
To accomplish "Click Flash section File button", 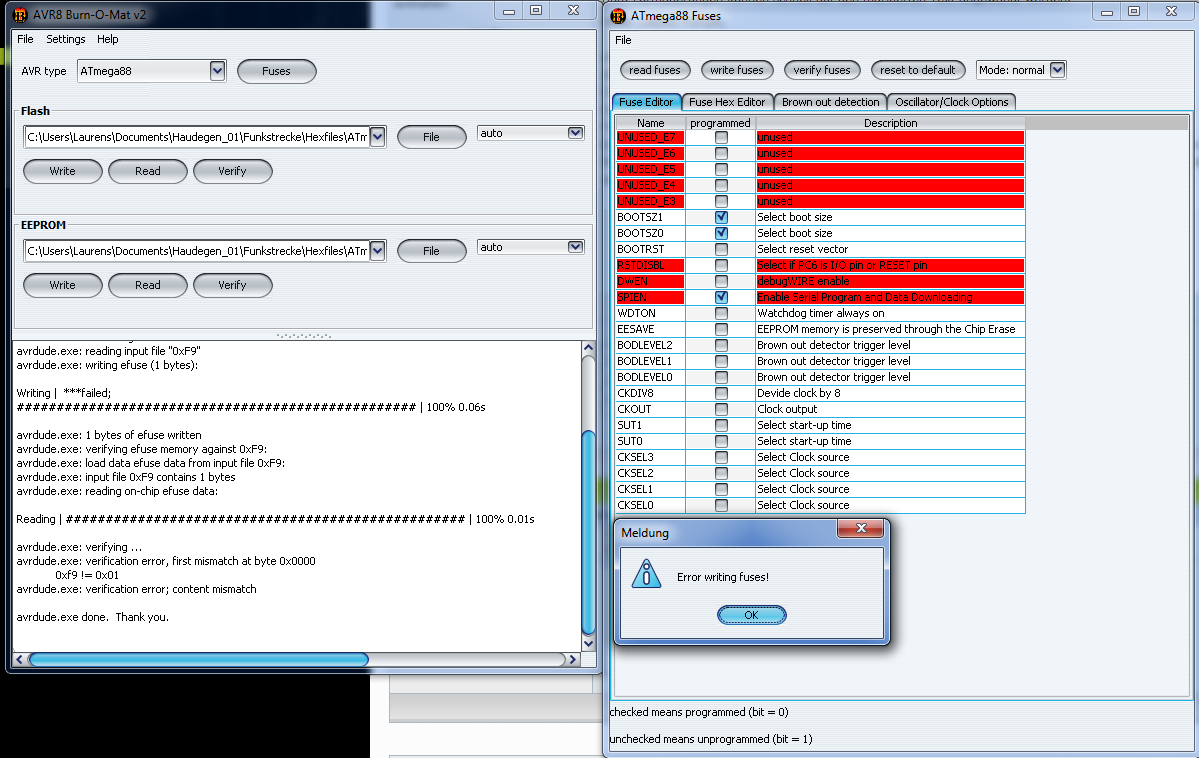I will 431,137.
